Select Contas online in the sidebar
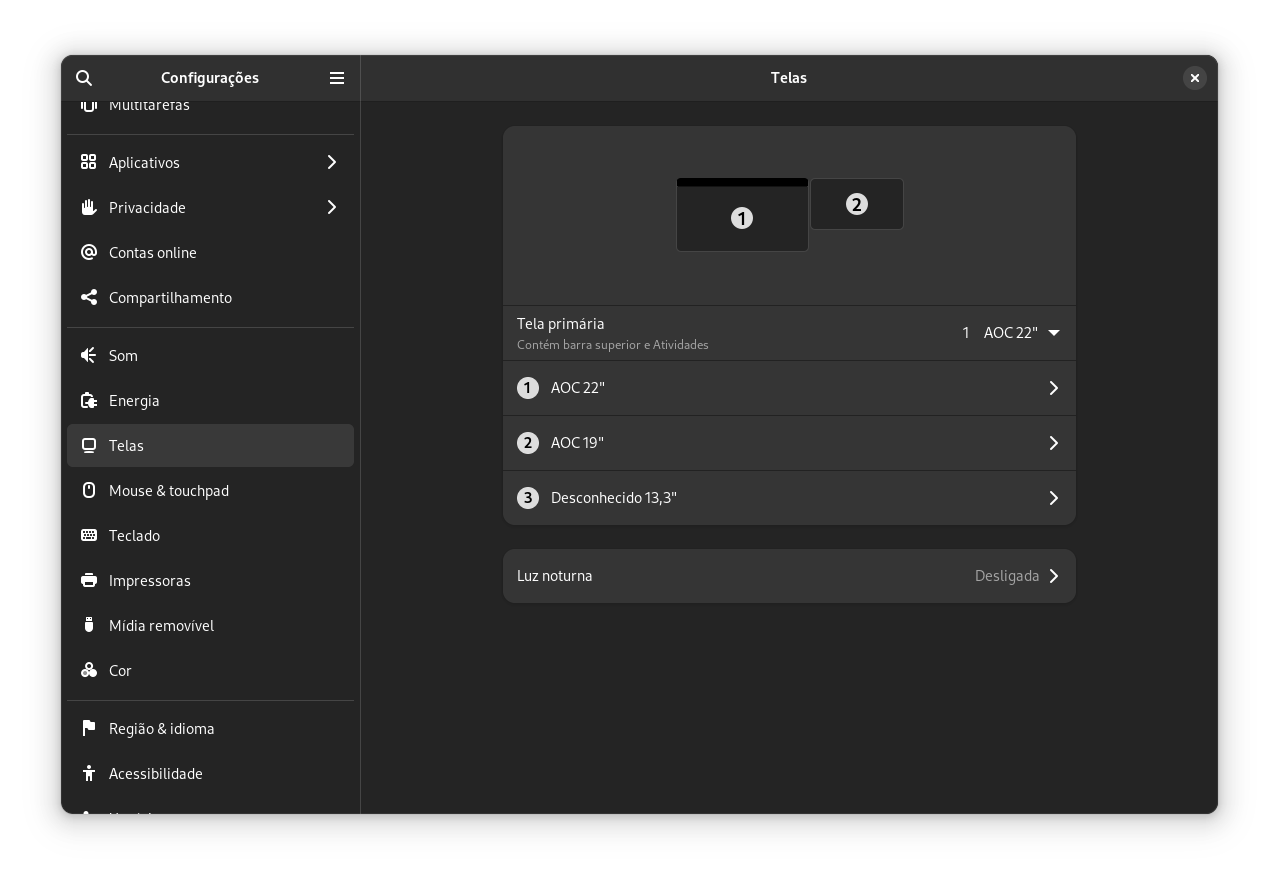The height and width of the screenshot is (881, 1279). tap(210, 252)
